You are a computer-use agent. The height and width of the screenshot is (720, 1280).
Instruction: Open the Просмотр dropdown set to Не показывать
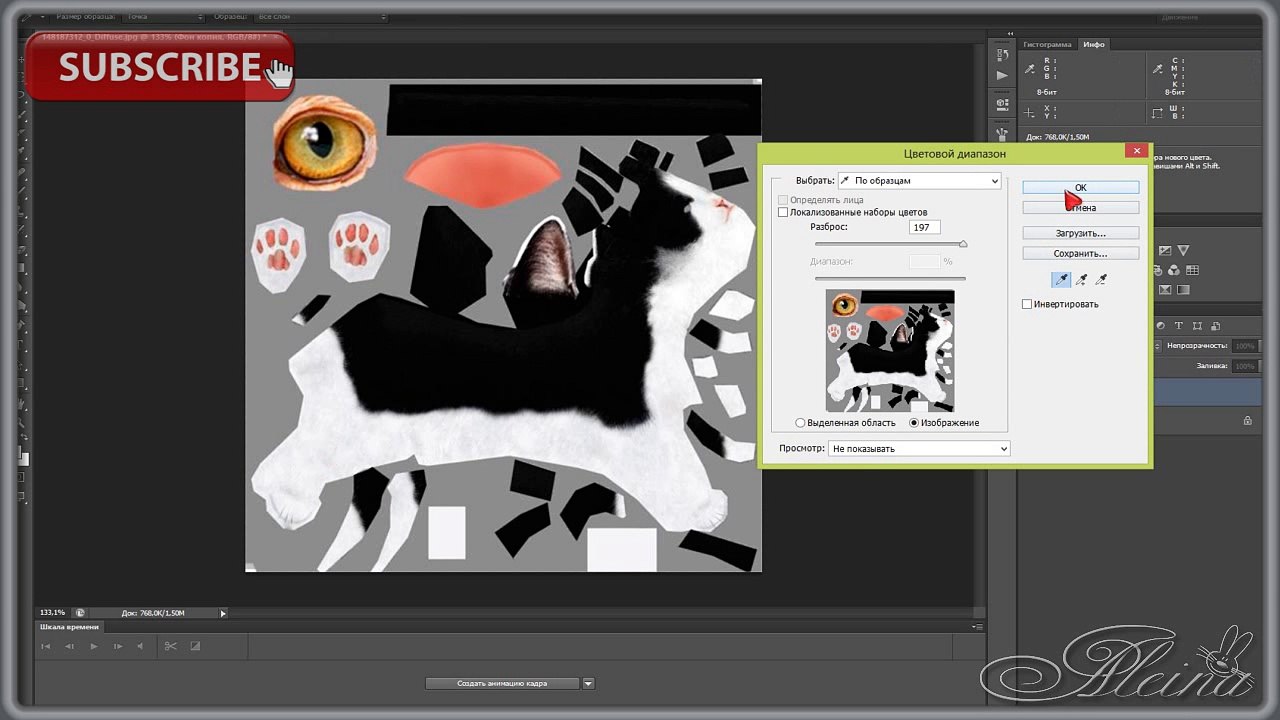coord(919,449)
